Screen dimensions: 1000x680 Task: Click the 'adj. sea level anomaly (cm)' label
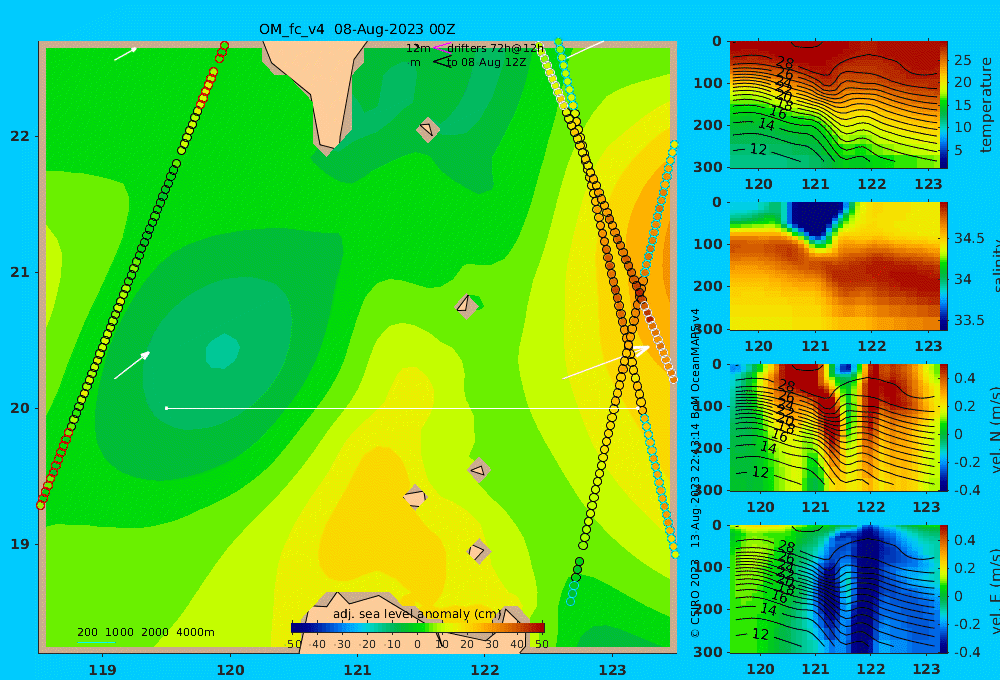coord(417,614)
